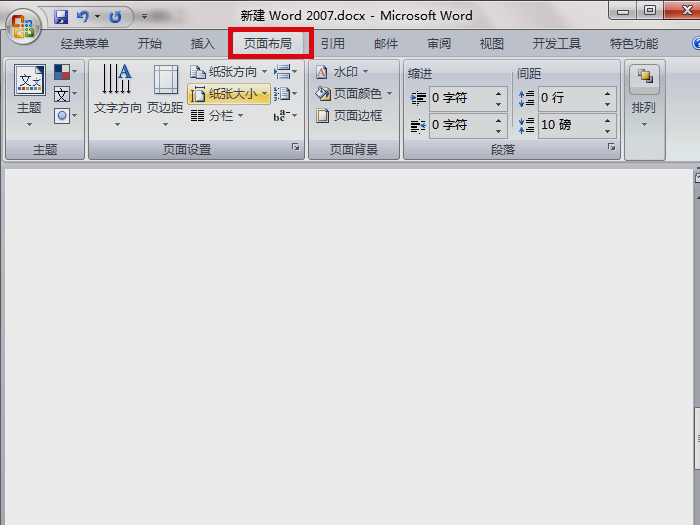
Task: Open the 开发工具 tab
Action: (557, 44)
